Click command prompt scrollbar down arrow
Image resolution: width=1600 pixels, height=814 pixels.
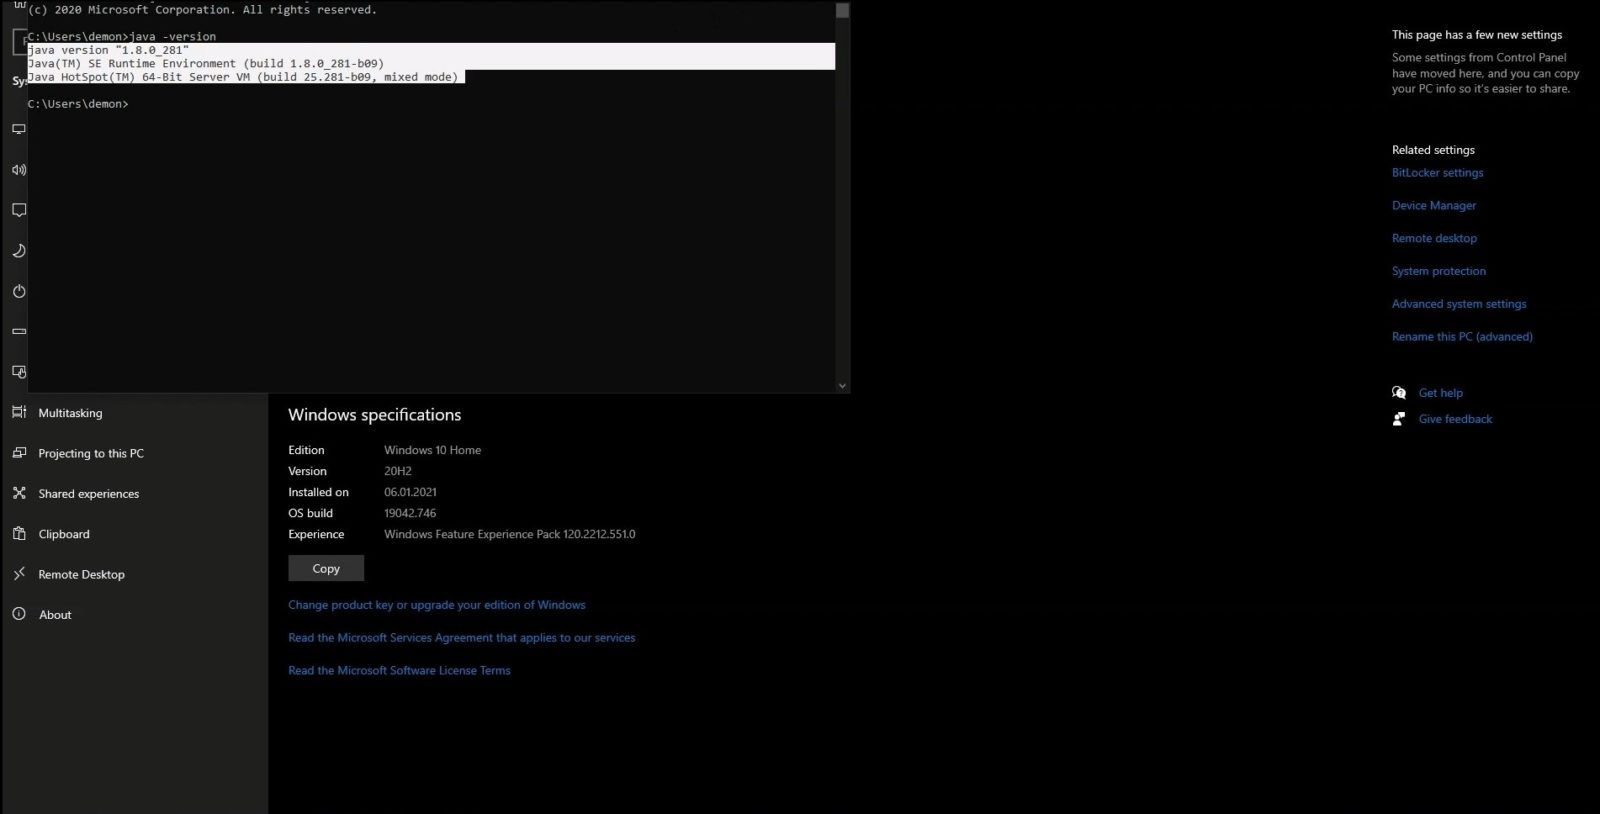tap(842, 386)
